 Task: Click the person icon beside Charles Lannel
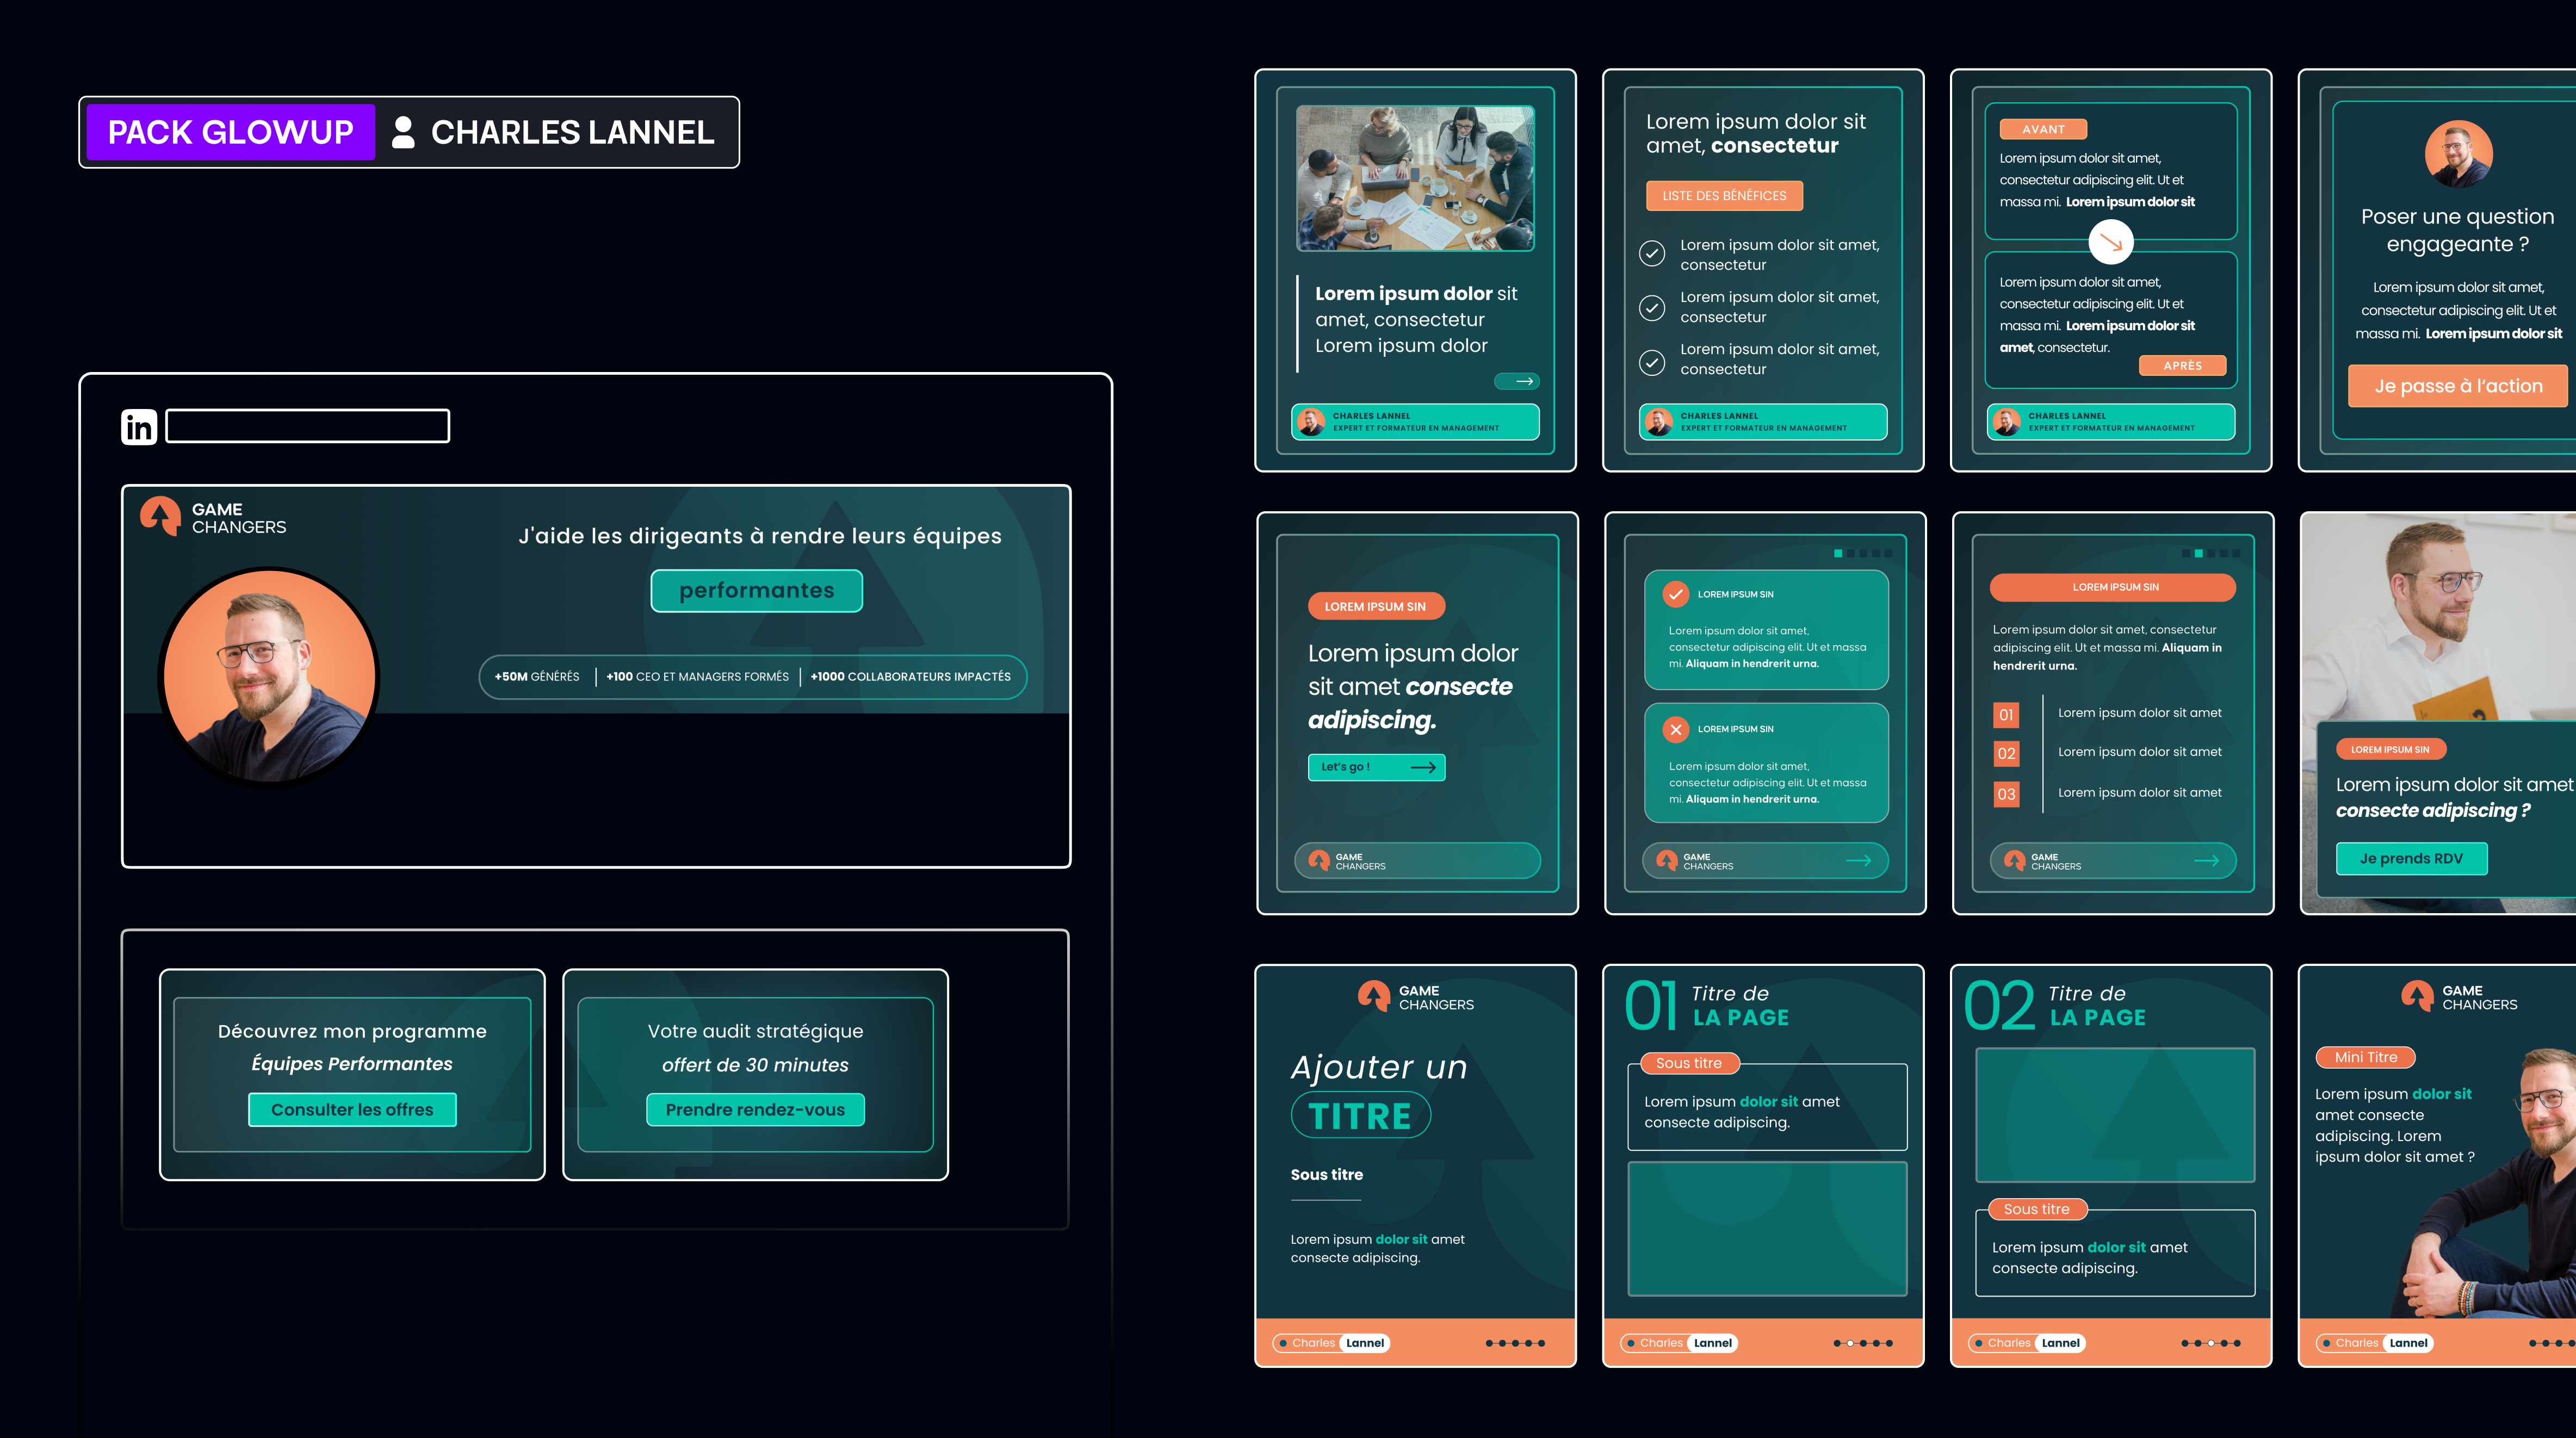[x=403, y=132]
